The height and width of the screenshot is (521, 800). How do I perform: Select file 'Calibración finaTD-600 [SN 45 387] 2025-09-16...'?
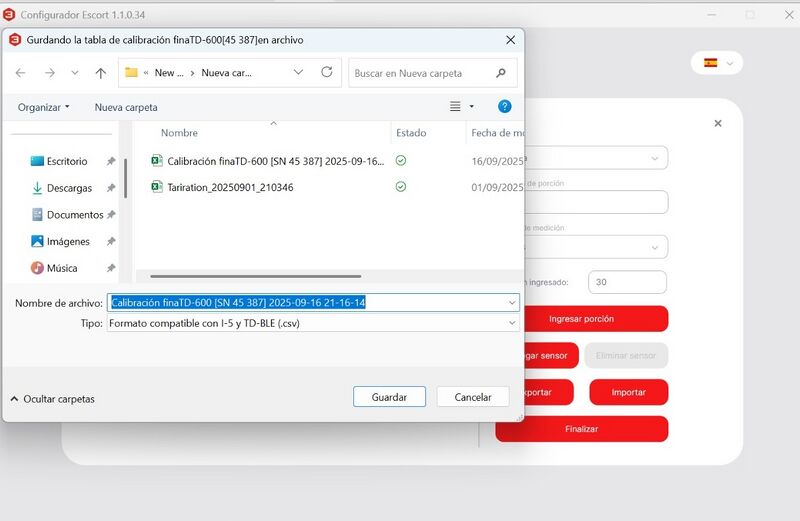click(x=276, y=161)
